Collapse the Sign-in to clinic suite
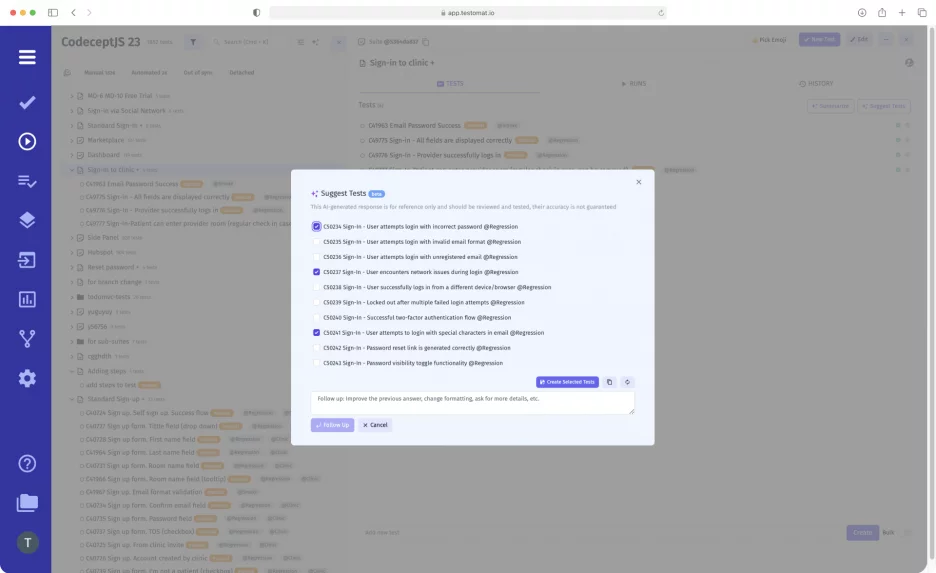This screenshot has width=936, height=573. coord(72,170)
